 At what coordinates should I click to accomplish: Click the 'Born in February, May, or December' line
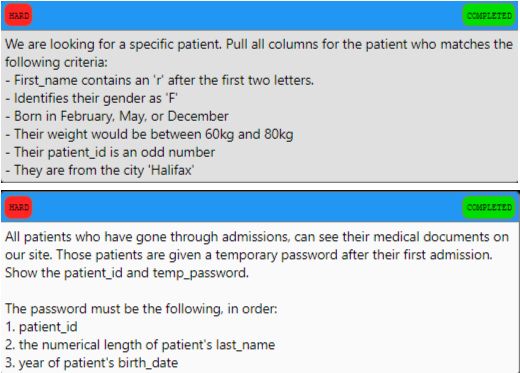coord(117,116)
